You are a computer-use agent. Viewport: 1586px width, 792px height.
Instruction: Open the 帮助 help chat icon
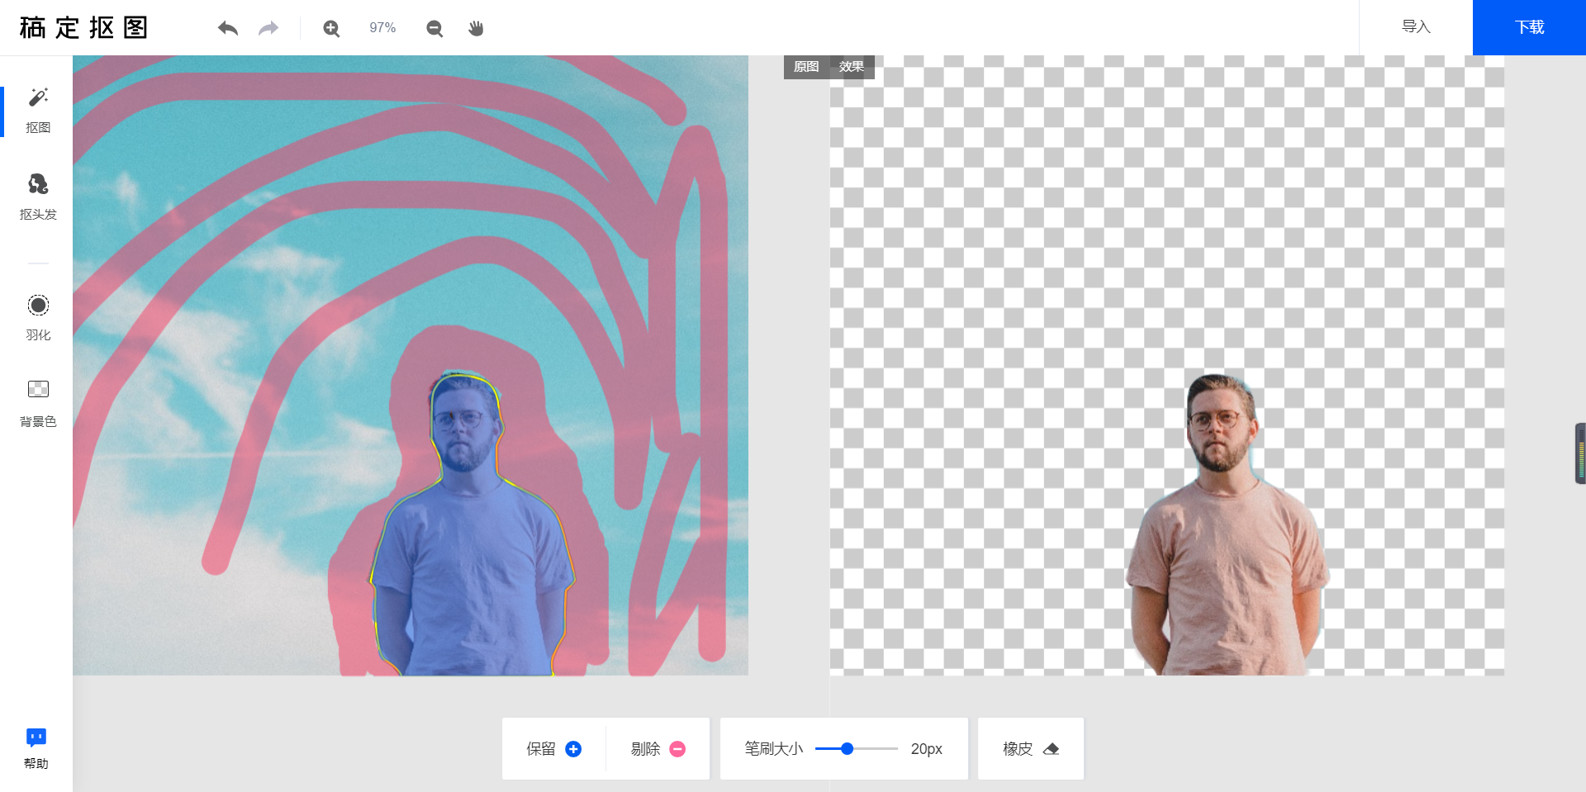click(x=36, y=747)
